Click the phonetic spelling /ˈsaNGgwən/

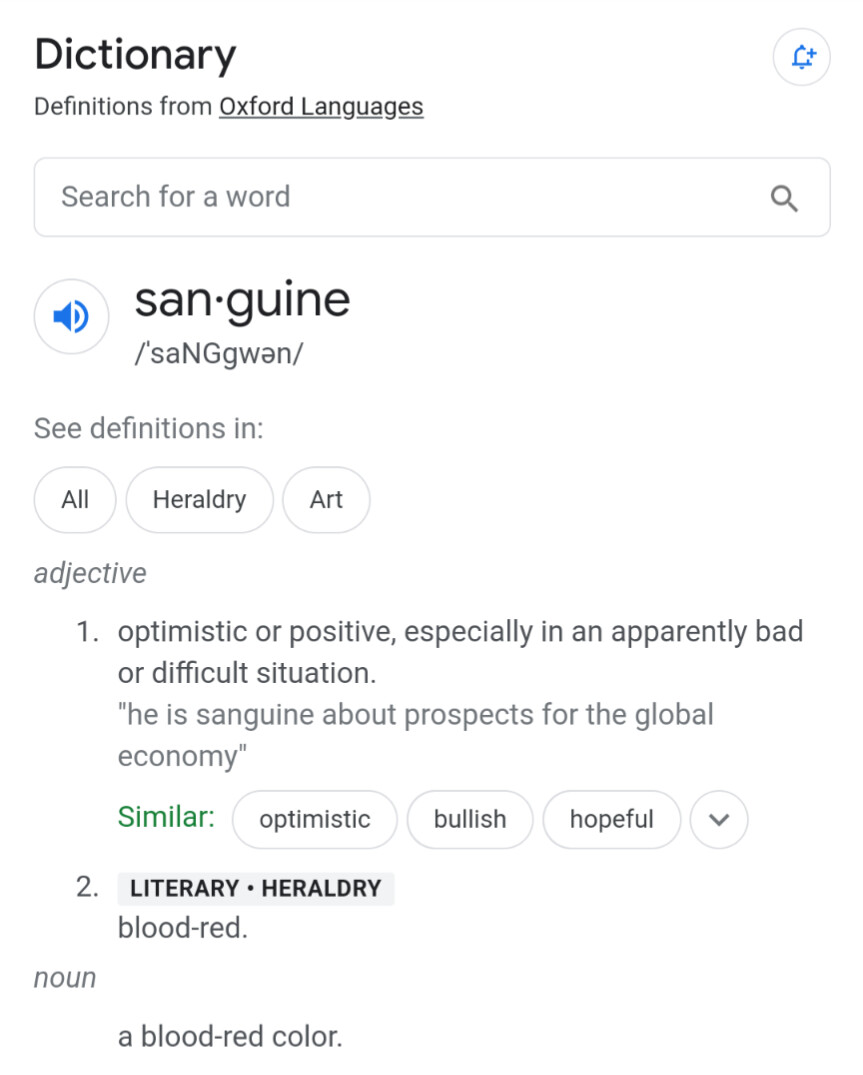219,354
